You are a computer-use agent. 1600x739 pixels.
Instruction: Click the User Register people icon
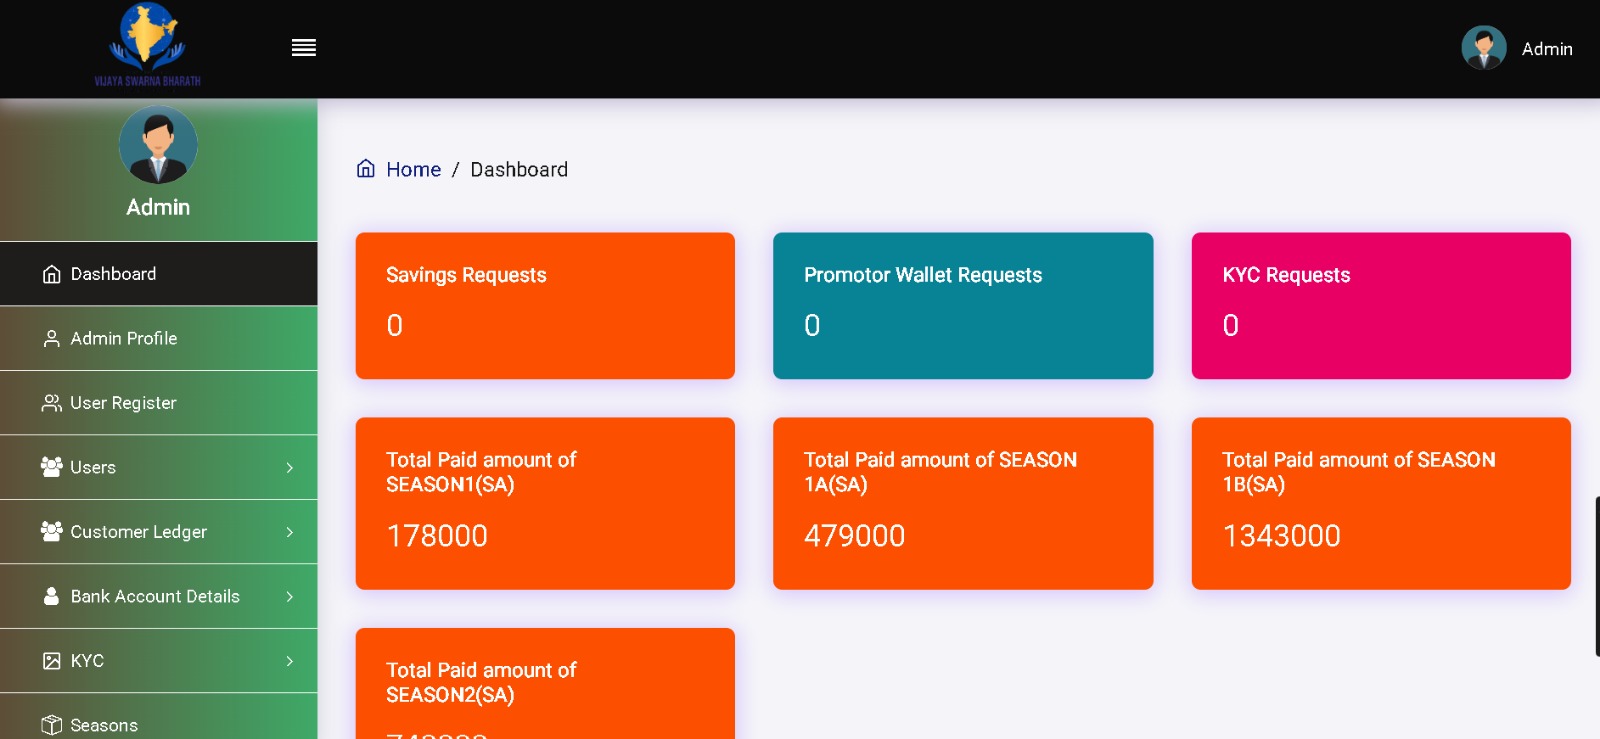[52, 403]
